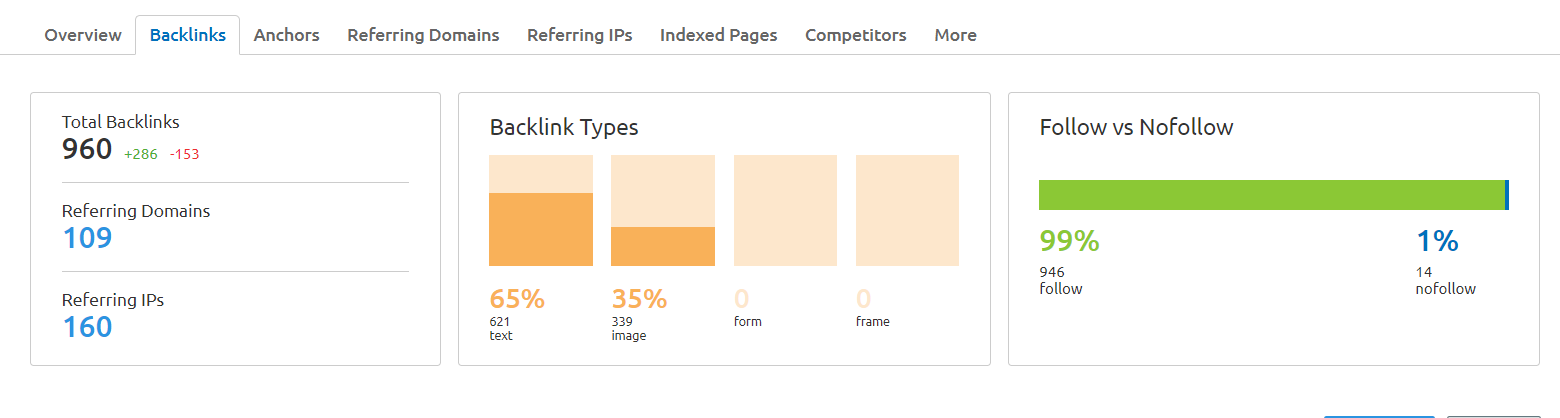The image size is (1560, 418).
Task: Open the Referring Domains tab
Action: 423,35
